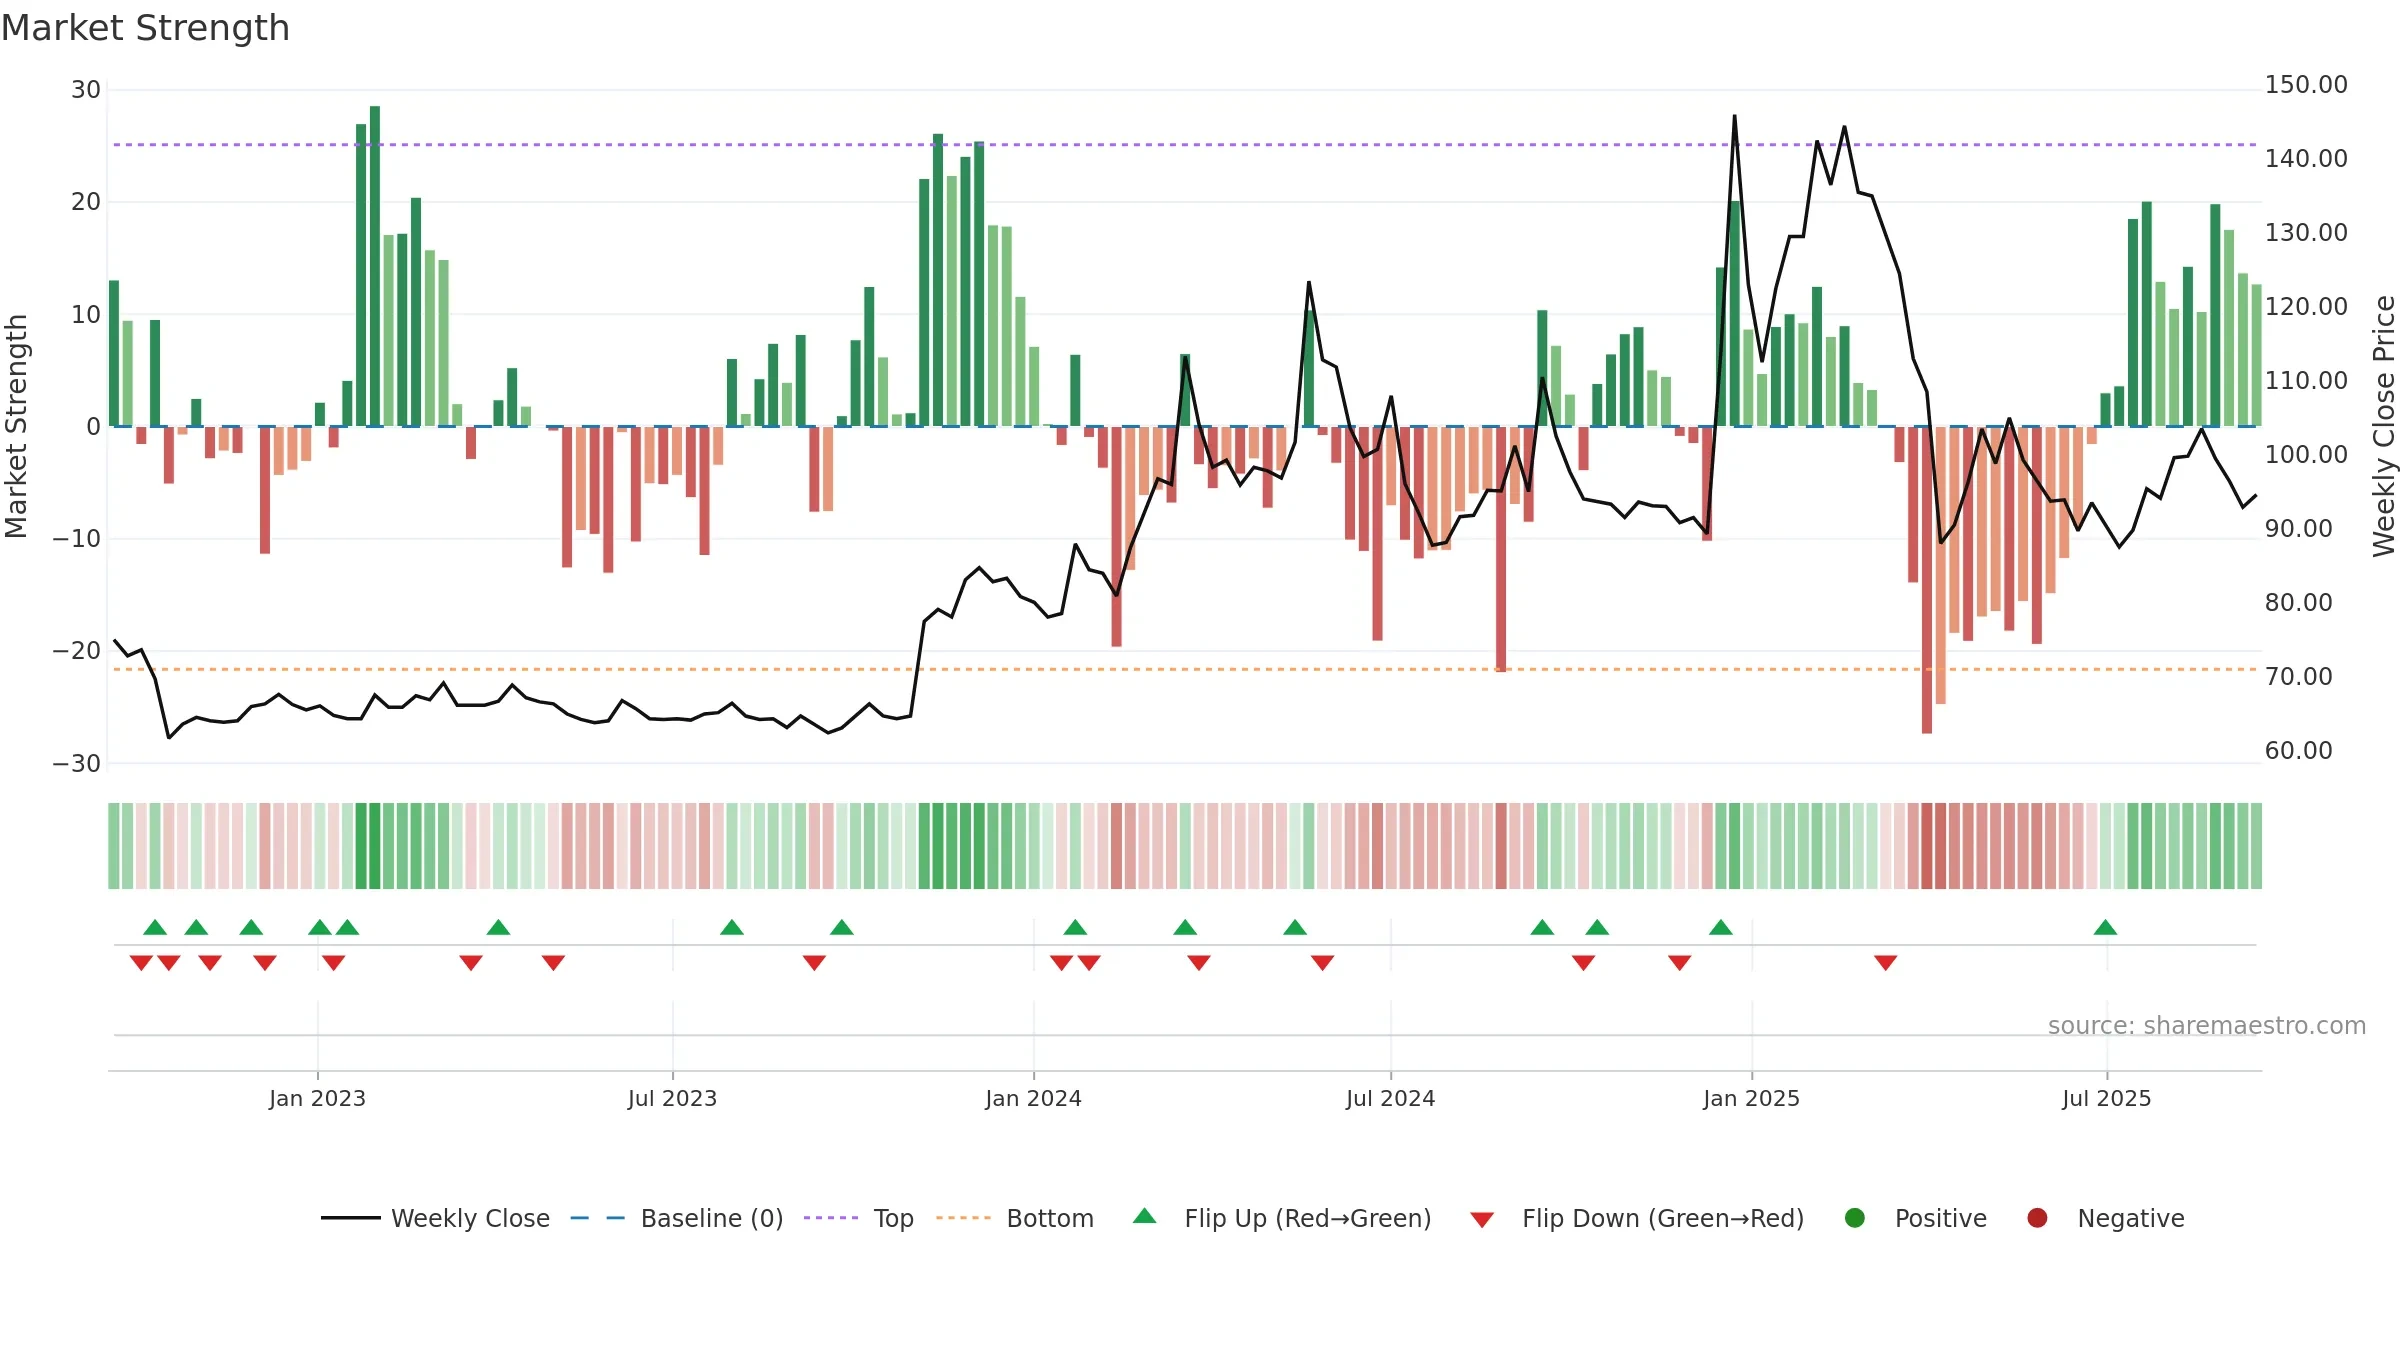Click the −30 tick on the left axis
This screenshot has height=1350, width=2400.
77,764
